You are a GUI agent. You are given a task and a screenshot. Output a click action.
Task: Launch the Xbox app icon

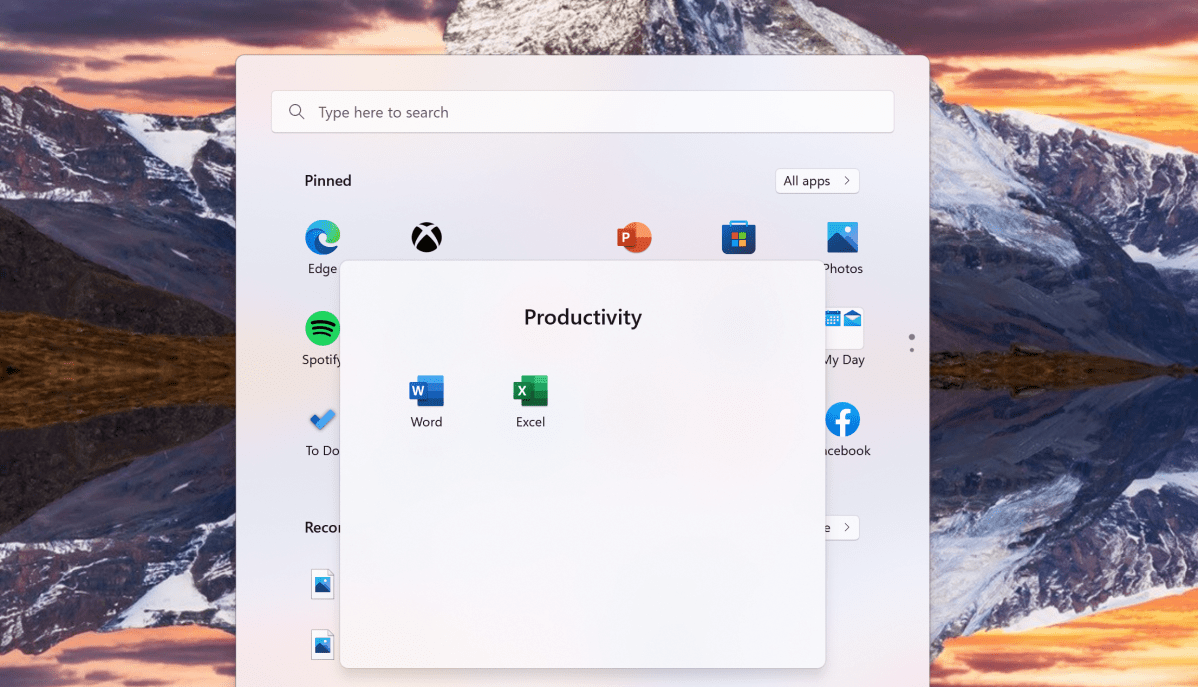426,238
